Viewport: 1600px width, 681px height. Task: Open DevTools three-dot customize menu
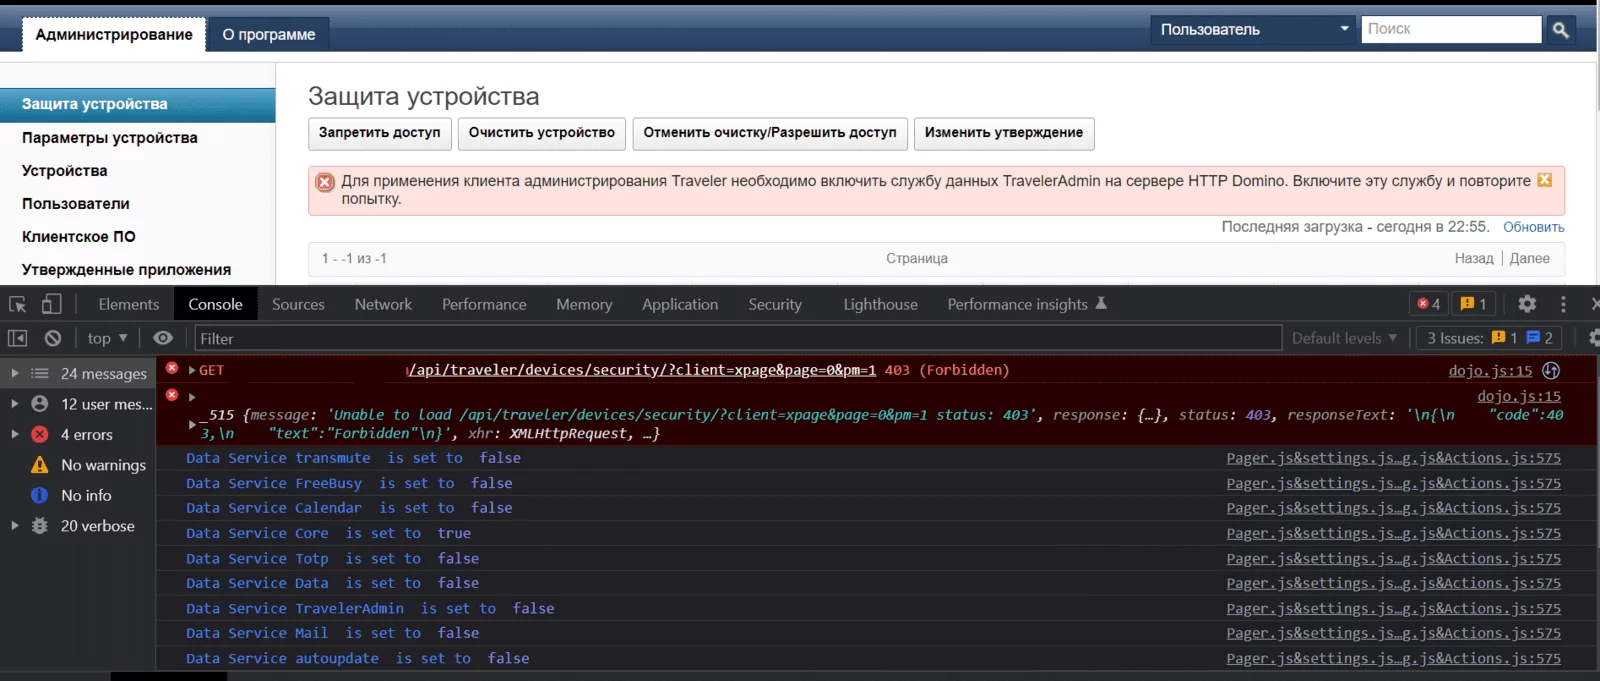coord(1563,304)
